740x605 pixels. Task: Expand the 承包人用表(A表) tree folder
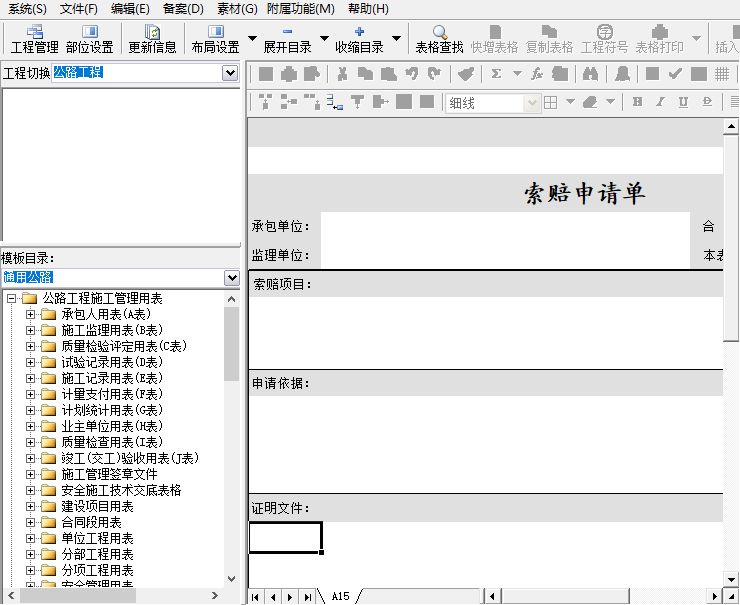30,314
